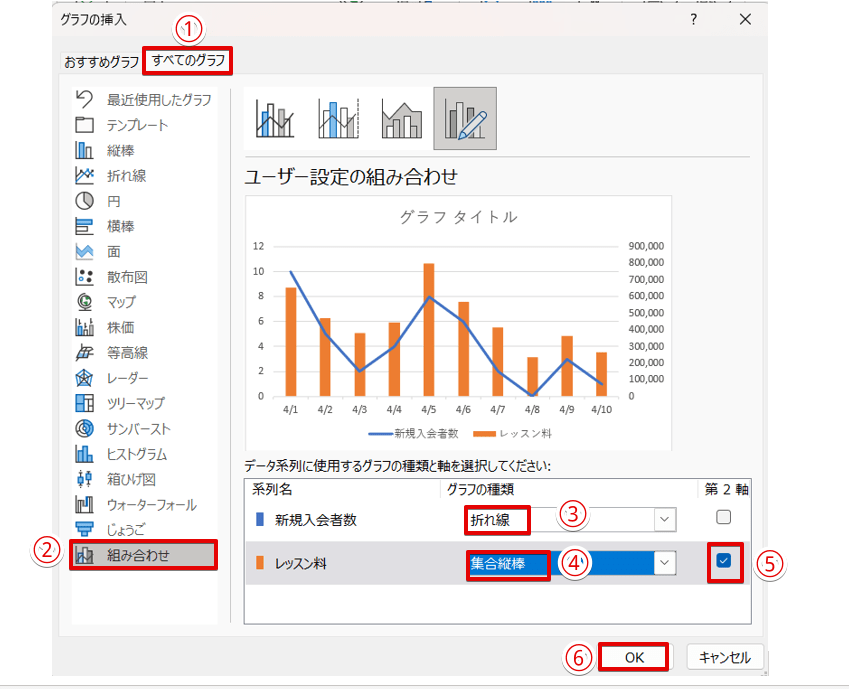
Task: Select the 散布図 scatter chart category
Action: (x=126, y=276)
